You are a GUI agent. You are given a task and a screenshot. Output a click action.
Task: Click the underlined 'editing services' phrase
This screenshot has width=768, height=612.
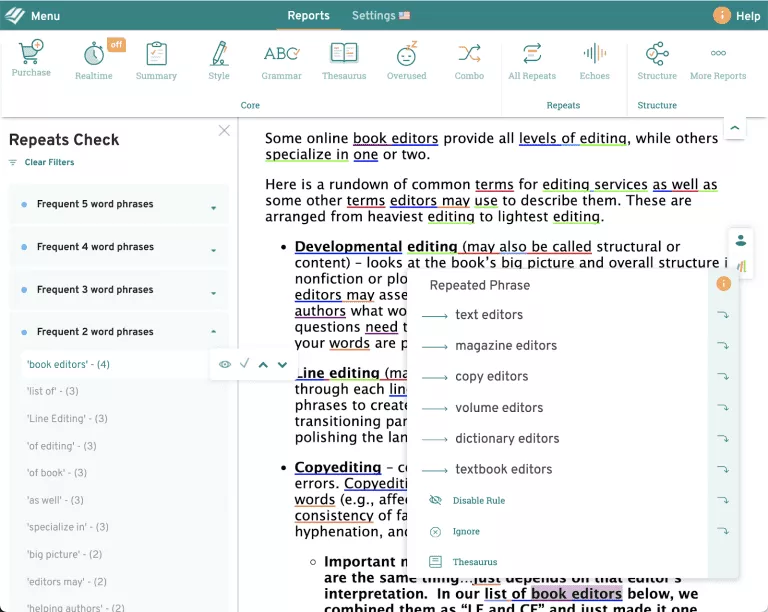point(595,185)
